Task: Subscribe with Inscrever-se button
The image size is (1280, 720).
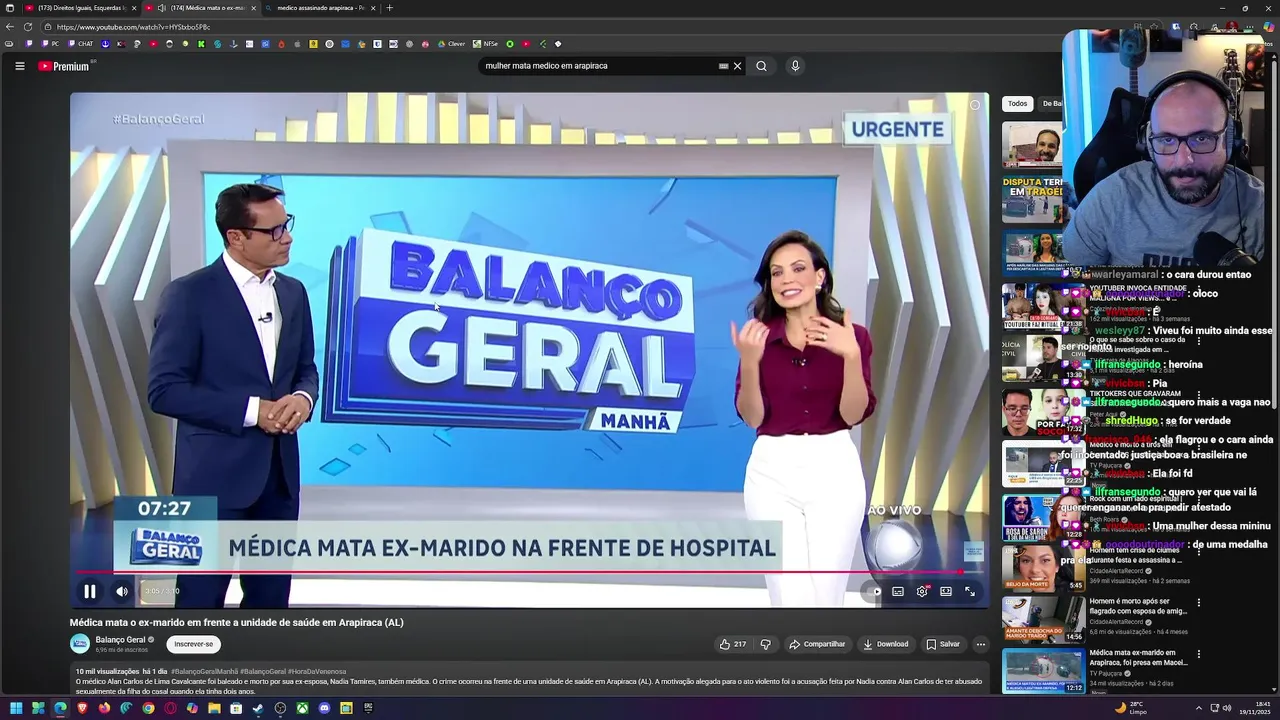Action: click(194, 644)
